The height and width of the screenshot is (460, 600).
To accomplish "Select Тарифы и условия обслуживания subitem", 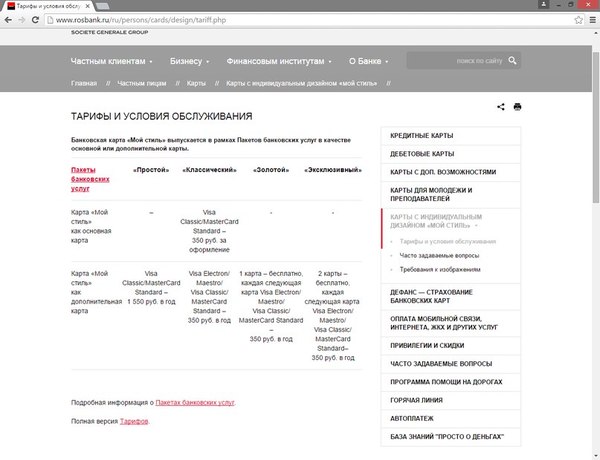I will [x=448, y=241].
